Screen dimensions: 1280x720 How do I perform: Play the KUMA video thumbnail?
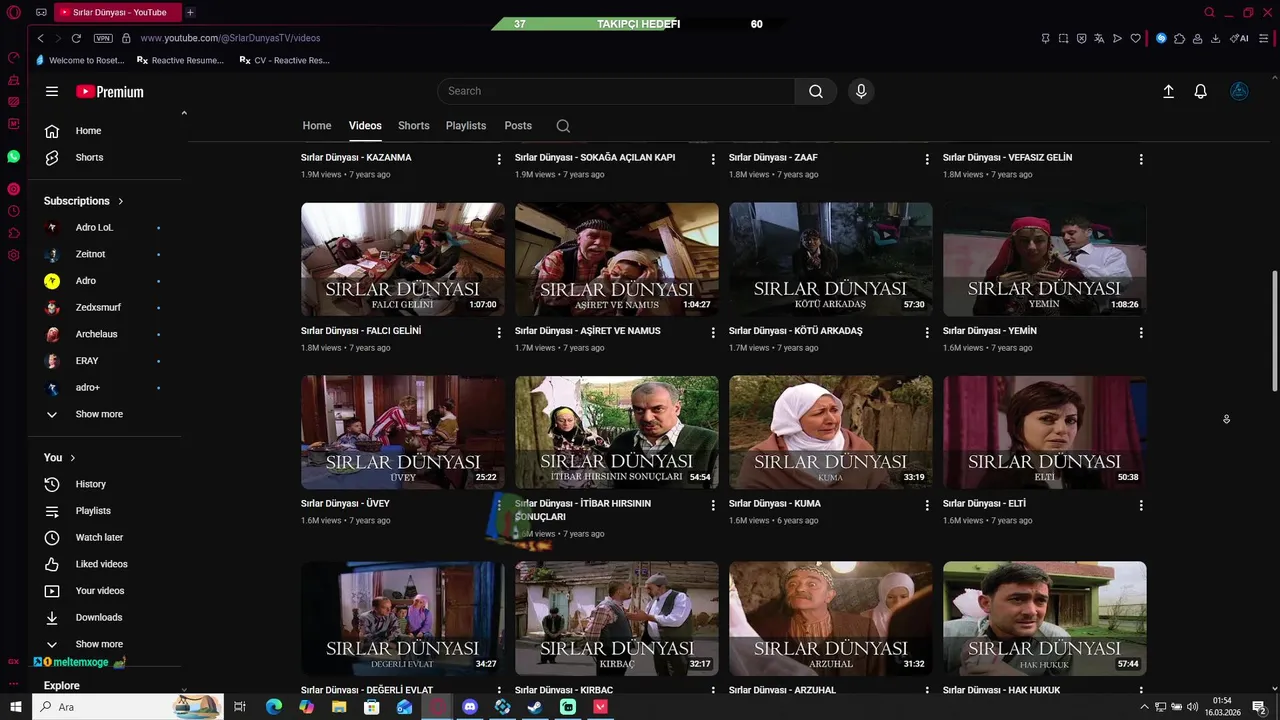[x=831, y=432]
